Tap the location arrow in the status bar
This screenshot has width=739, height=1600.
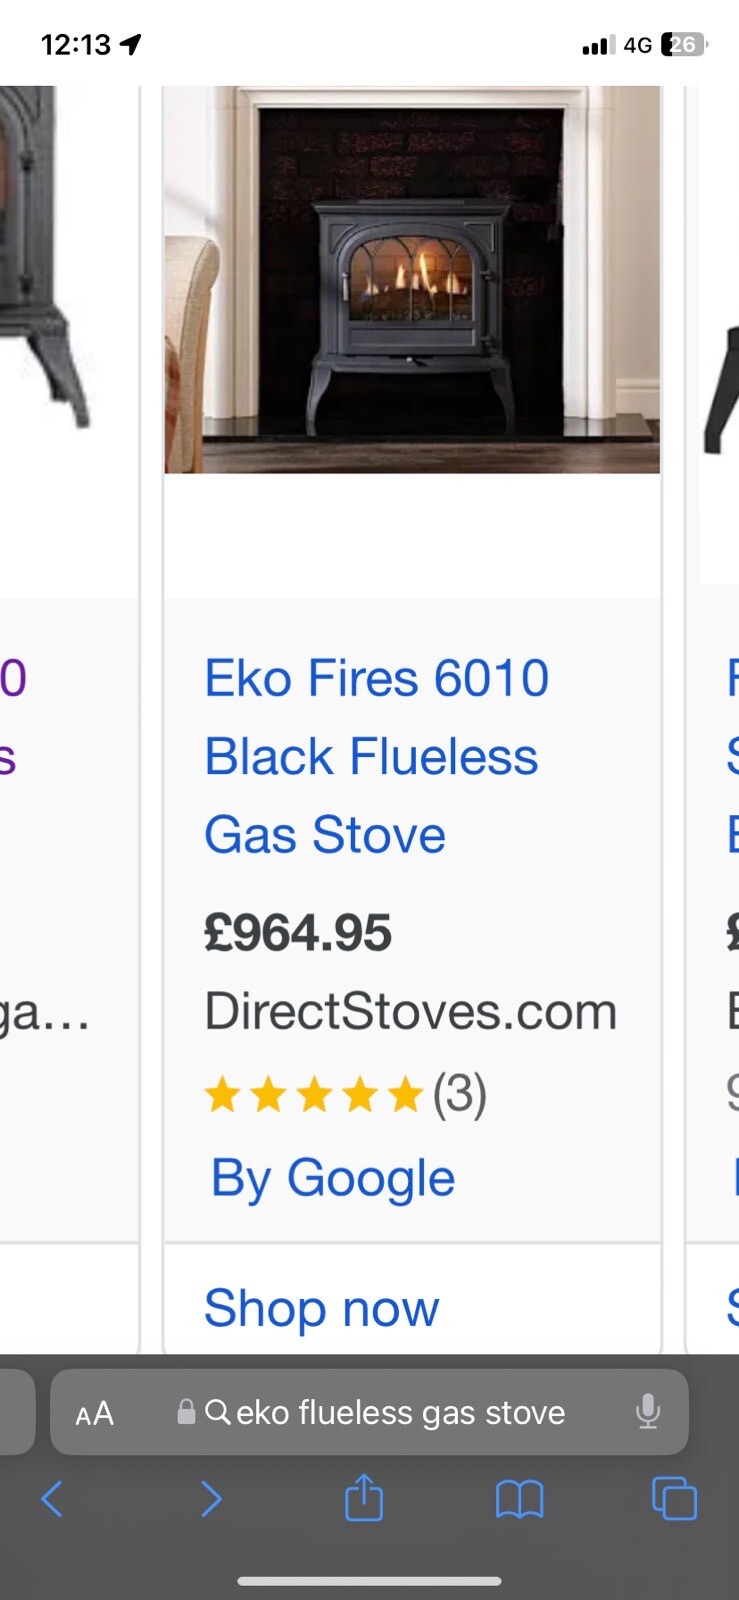[129, 43]
